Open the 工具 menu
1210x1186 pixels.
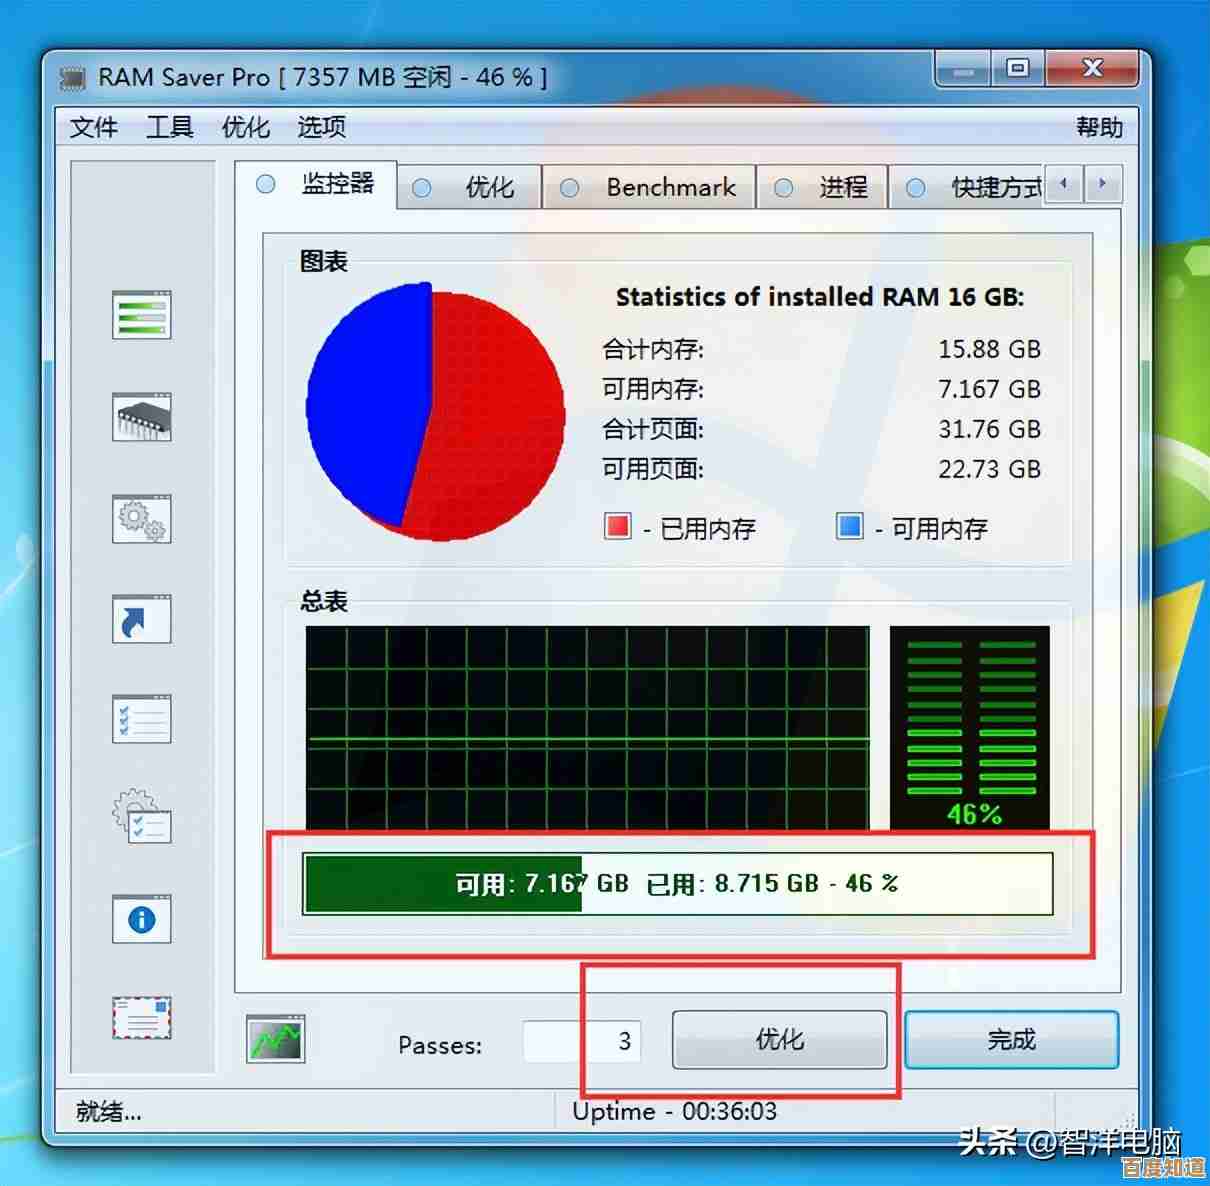(x=169, y=127)
